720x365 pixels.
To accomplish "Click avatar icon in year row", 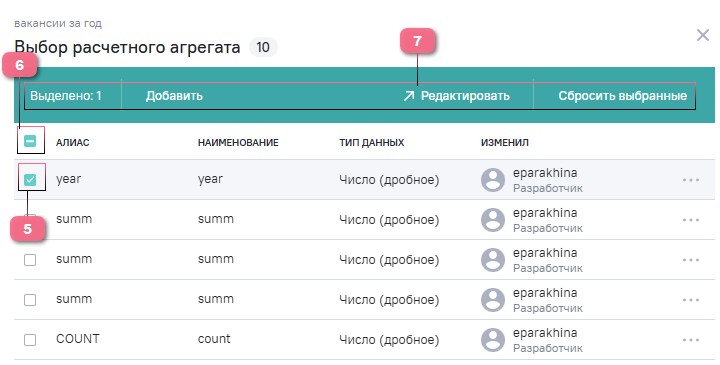I will coord(493,180).
